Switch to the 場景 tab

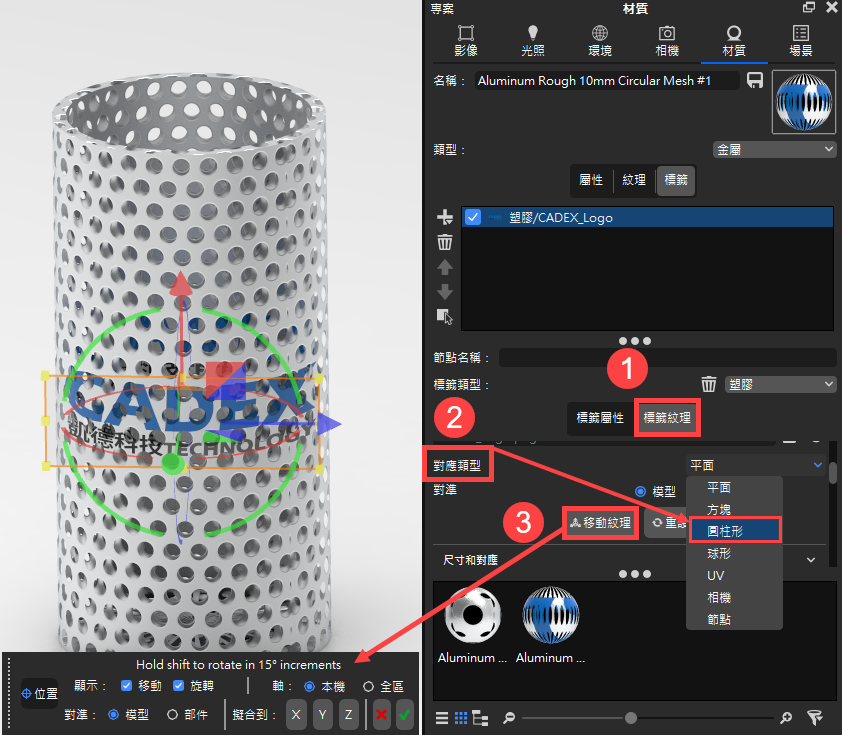click(x=801, y=41)
